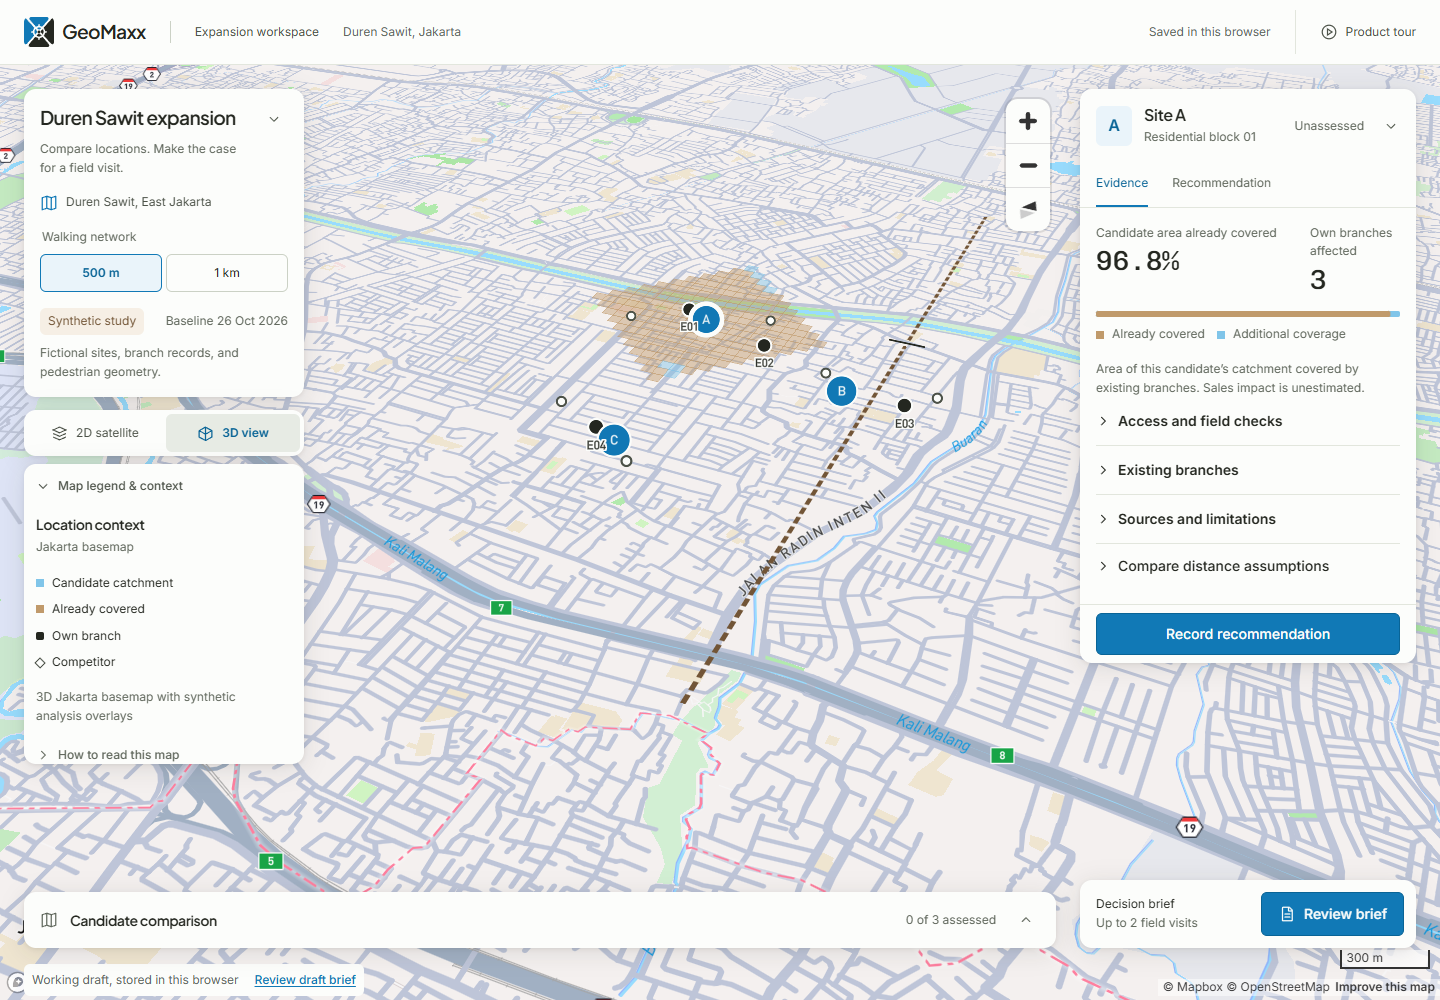Zoom out with the map minus button
1440x1000 pixels.
[x=1028, y=165]
